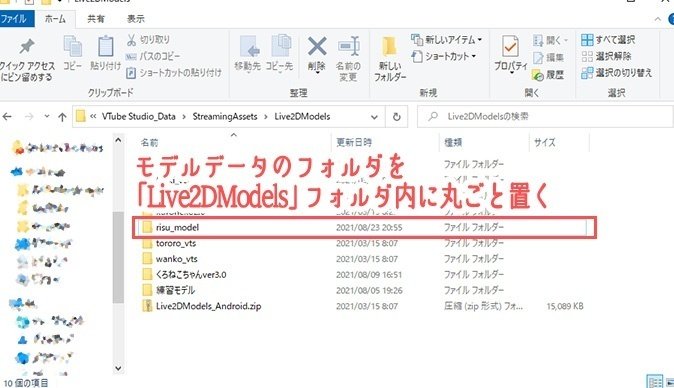Image resolution: width=674 pixels, height=388 pixels.
Task: Sort by Type (種類) column header
Action: (453, 142)
